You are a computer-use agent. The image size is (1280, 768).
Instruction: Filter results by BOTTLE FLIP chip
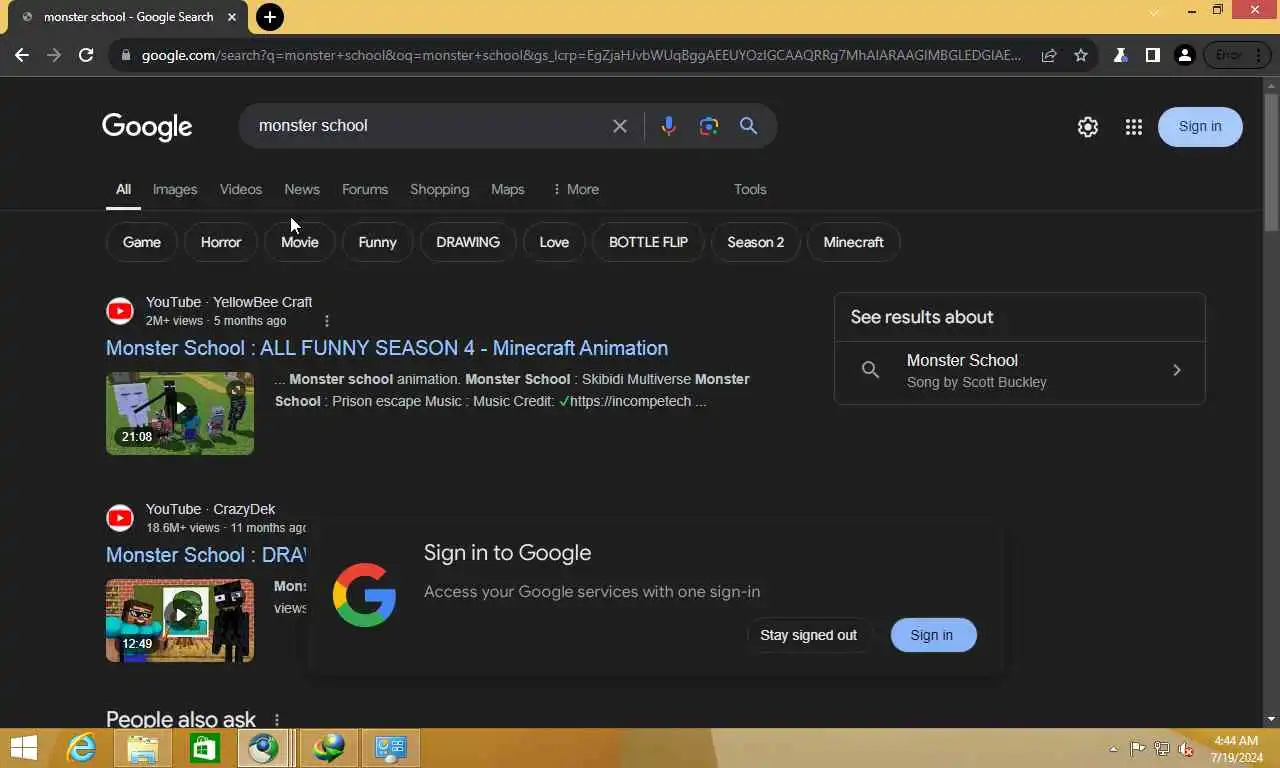648,242
